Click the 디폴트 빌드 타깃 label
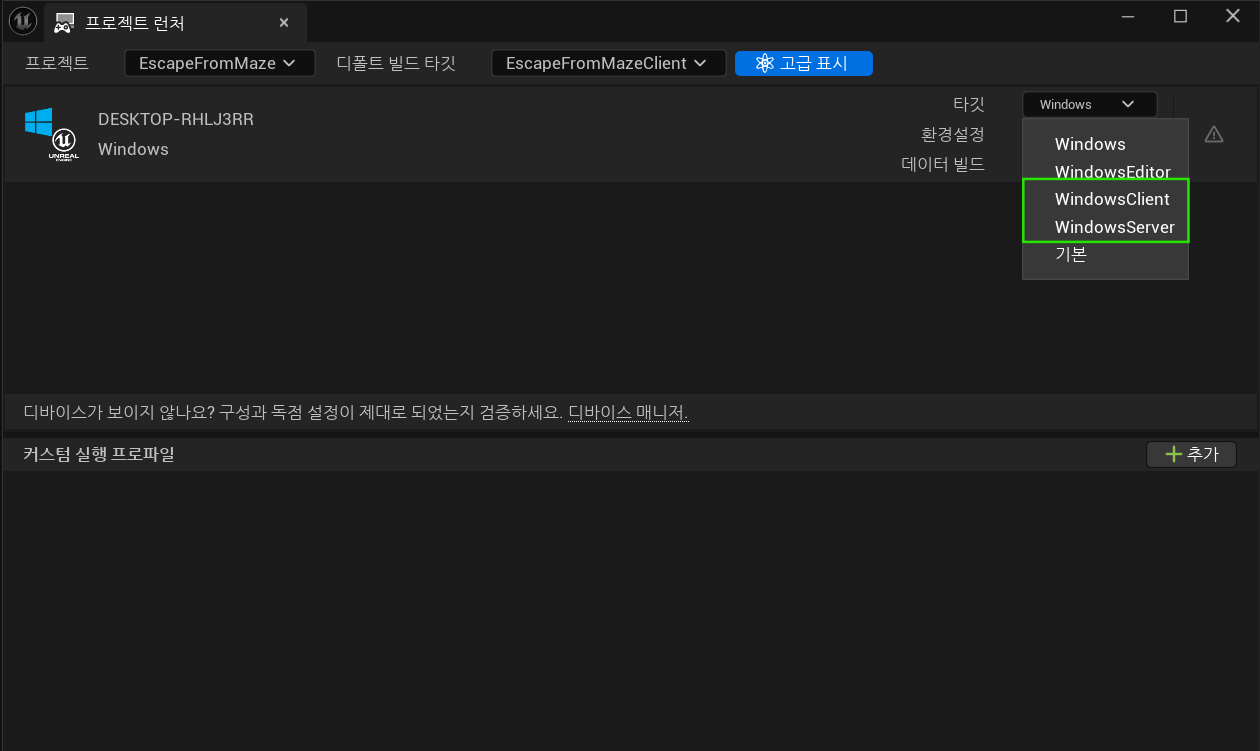The width and height of the screenshot is (1260, 751). [x=396, y=63]
